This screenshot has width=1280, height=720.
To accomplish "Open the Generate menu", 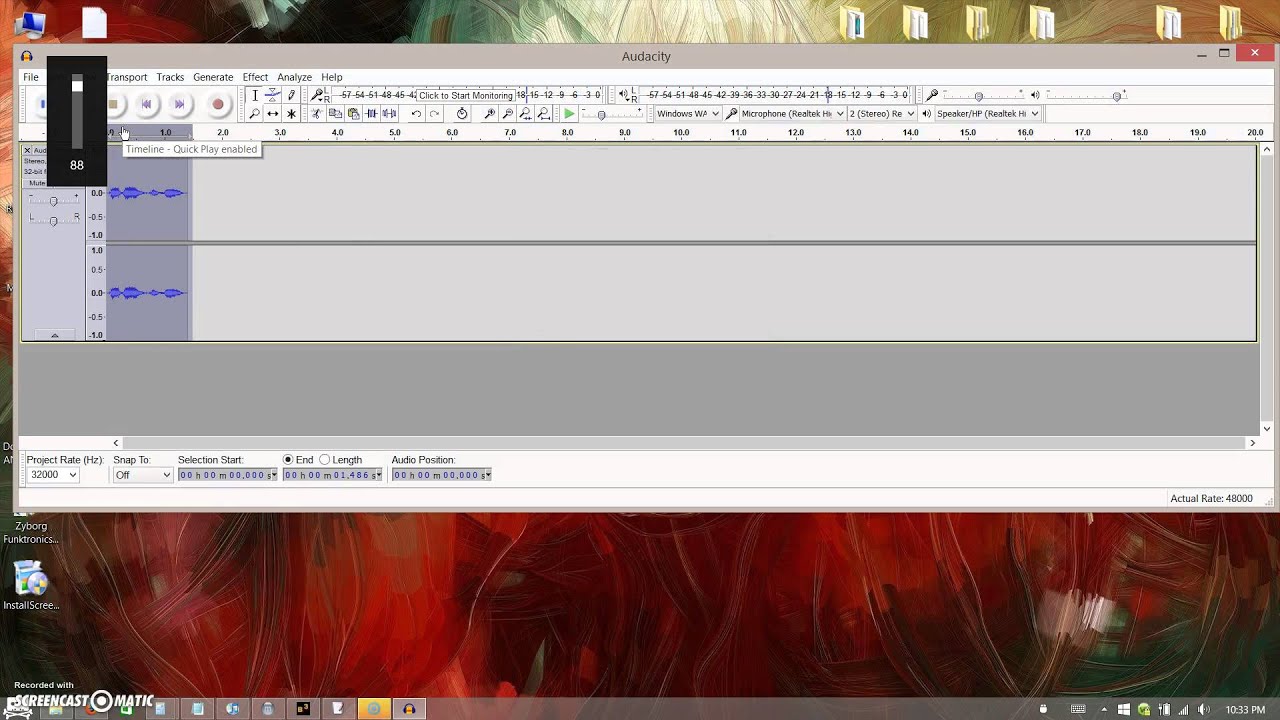I will click(213, 77).
